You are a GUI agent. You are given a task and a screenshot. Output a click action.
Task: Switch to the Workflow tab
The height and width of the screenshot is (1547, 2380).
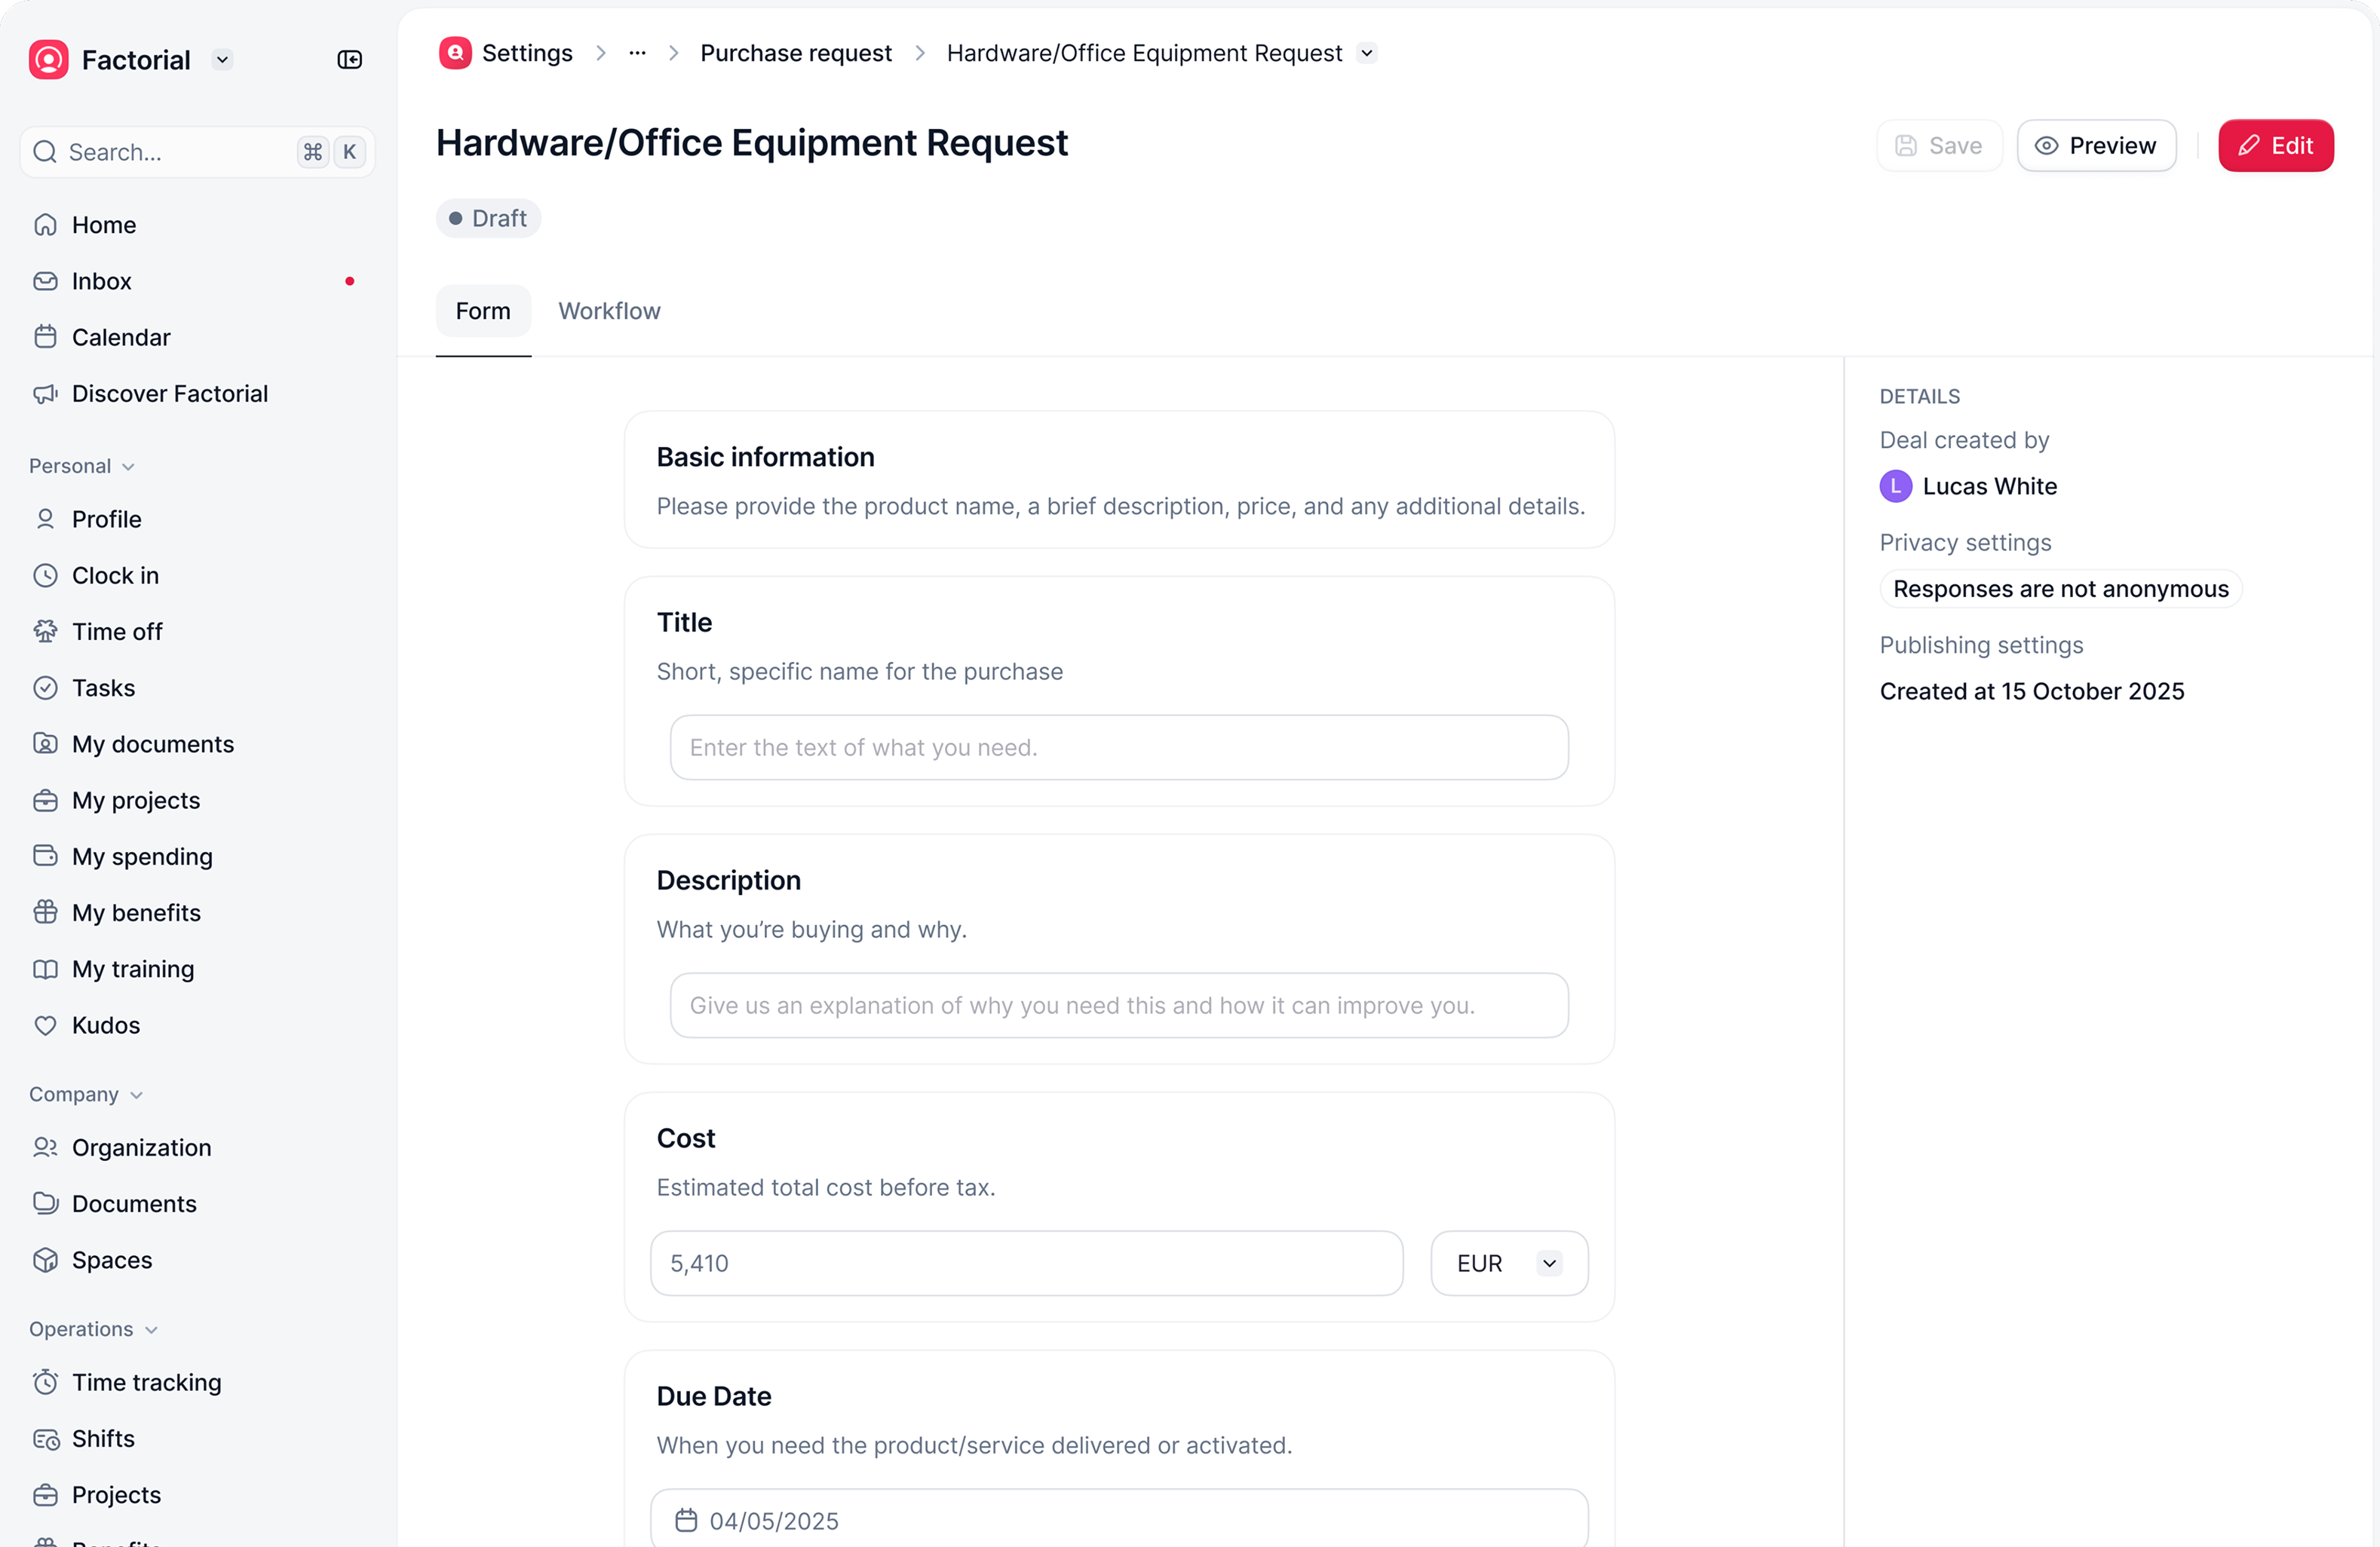pyautogui.click(x=609, y=311)
